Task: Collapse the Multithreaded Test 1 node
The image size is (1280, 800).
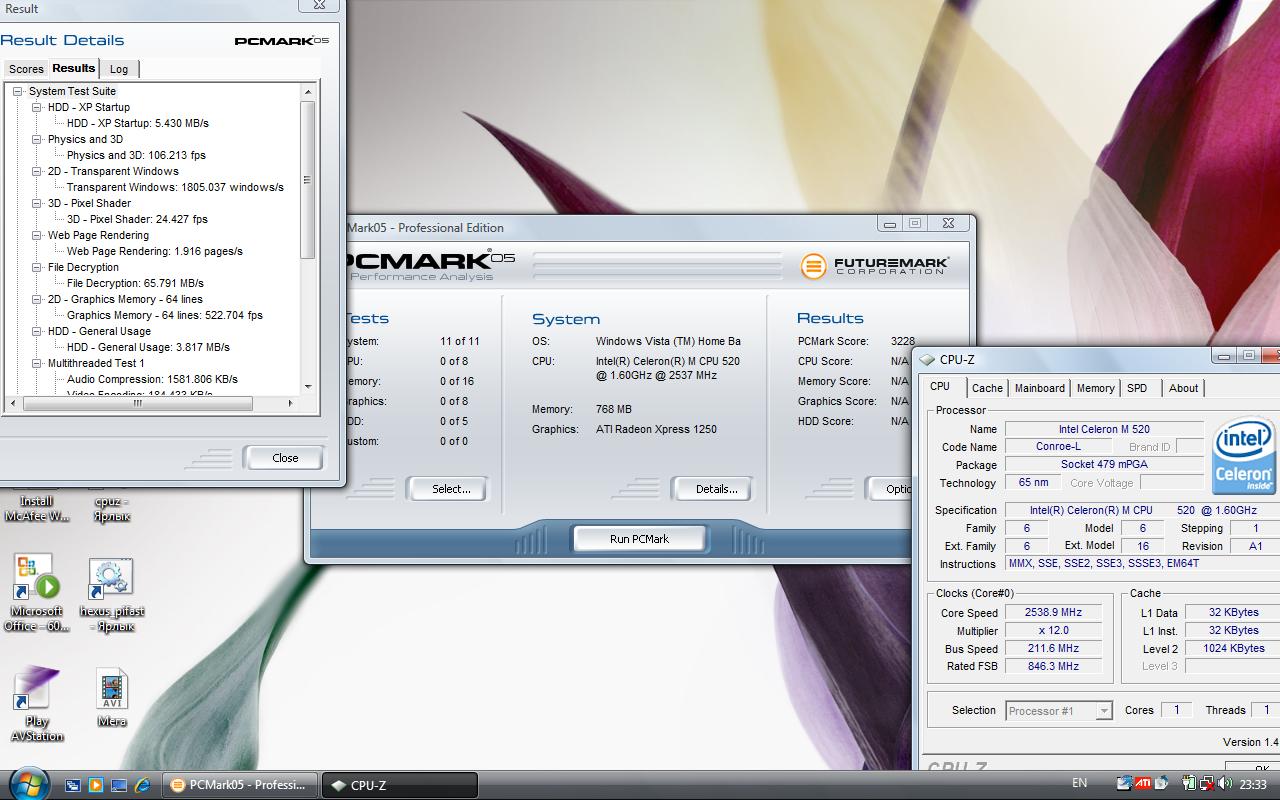Action: click(x=36, y=363)
